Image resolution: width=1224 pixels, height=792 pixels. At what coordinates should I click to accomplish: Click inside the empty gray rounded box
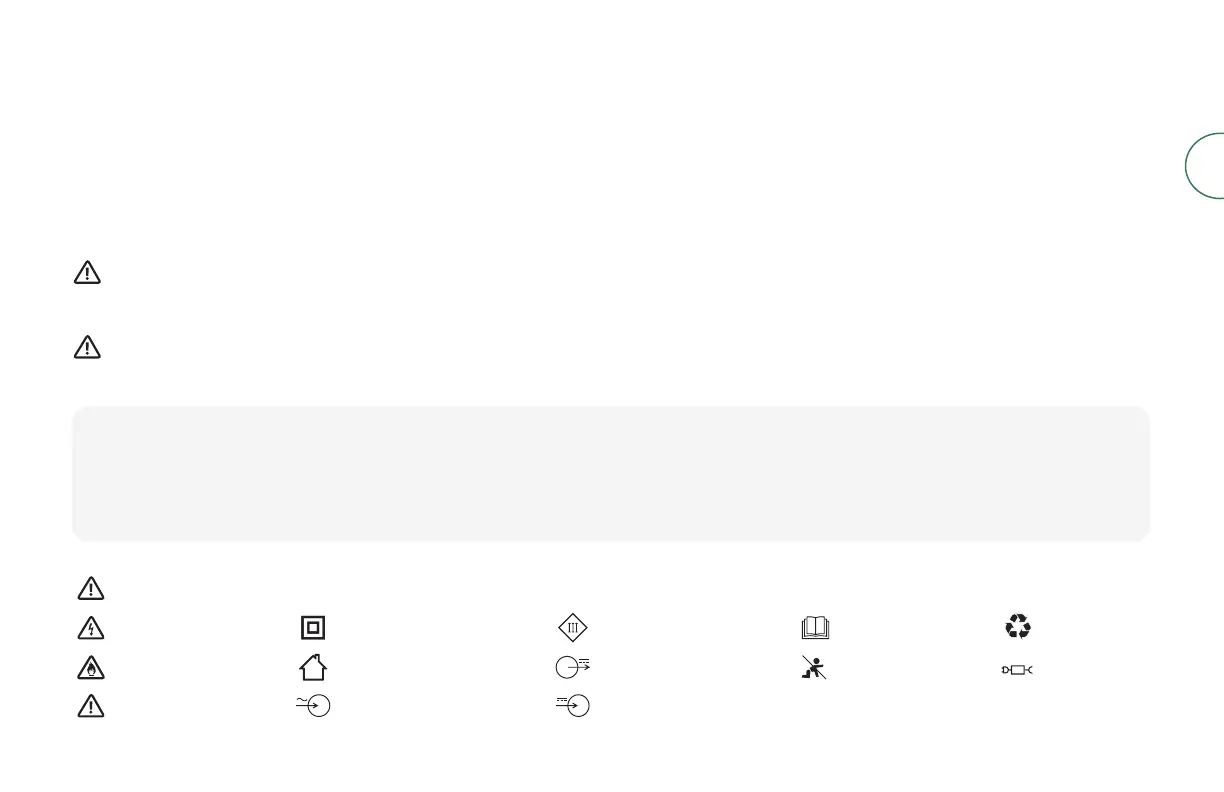(x=611, y=473)
